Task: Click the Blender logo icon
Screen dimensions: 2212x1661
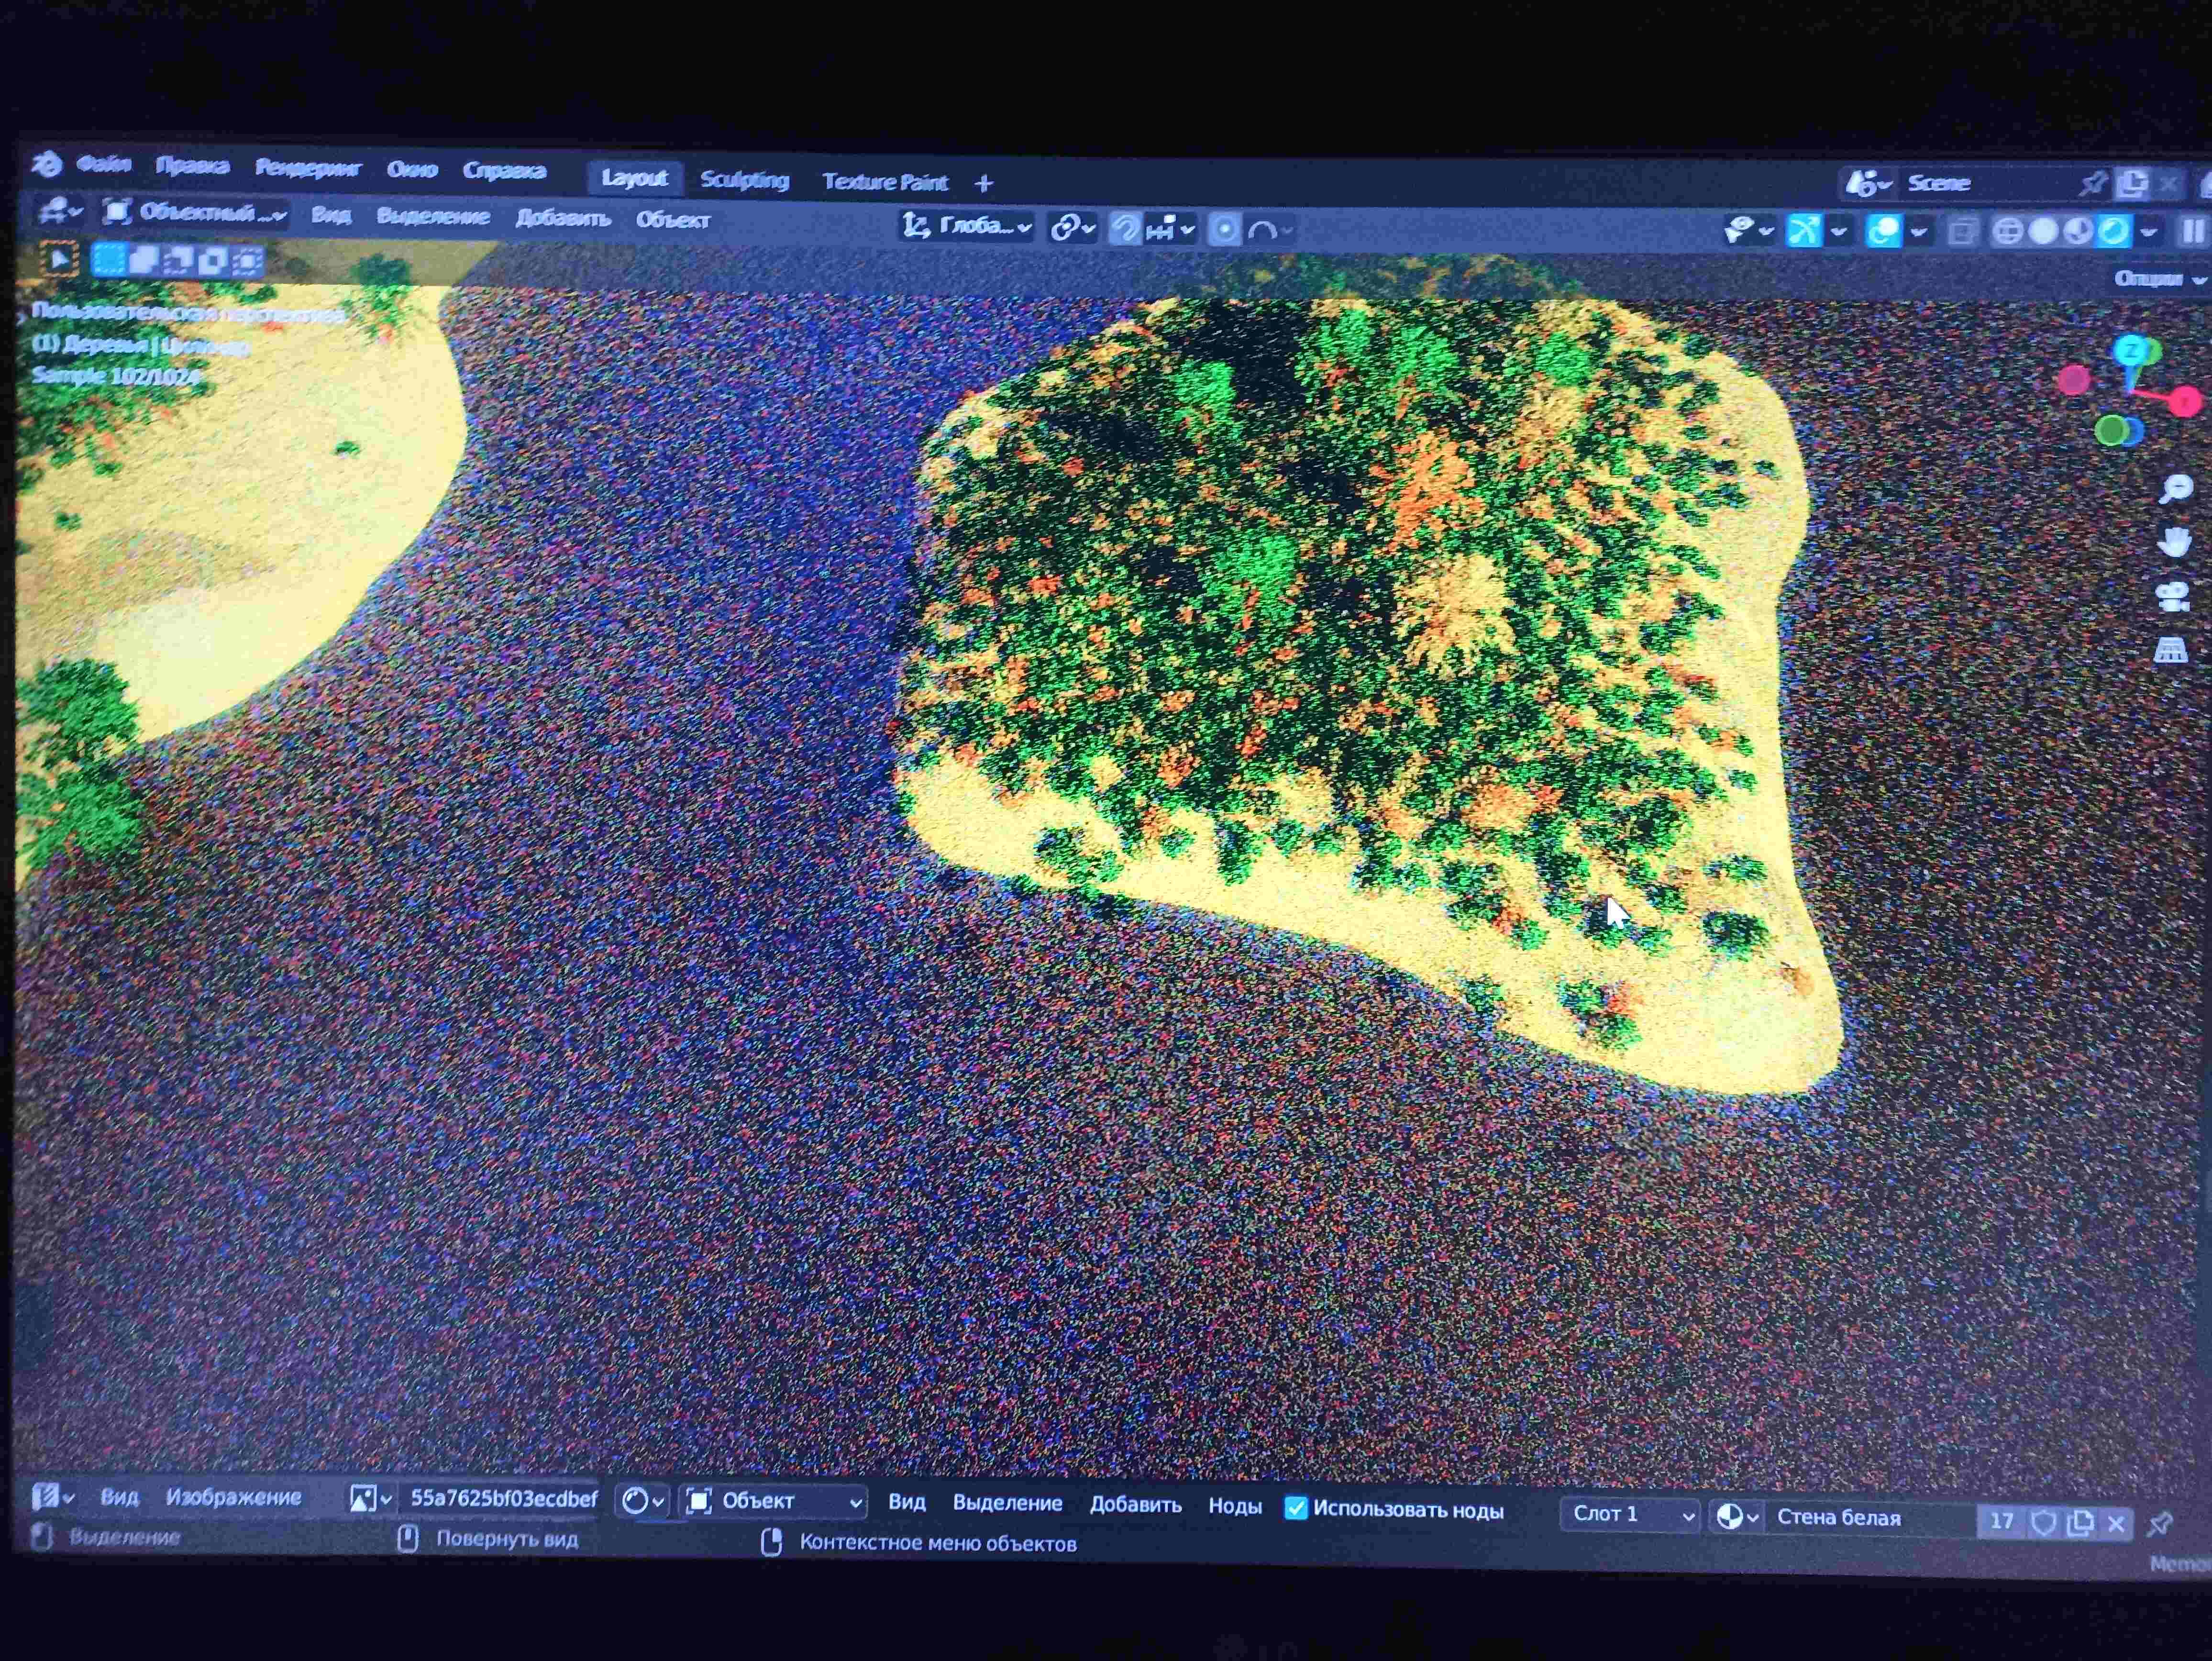Action: 47,163
